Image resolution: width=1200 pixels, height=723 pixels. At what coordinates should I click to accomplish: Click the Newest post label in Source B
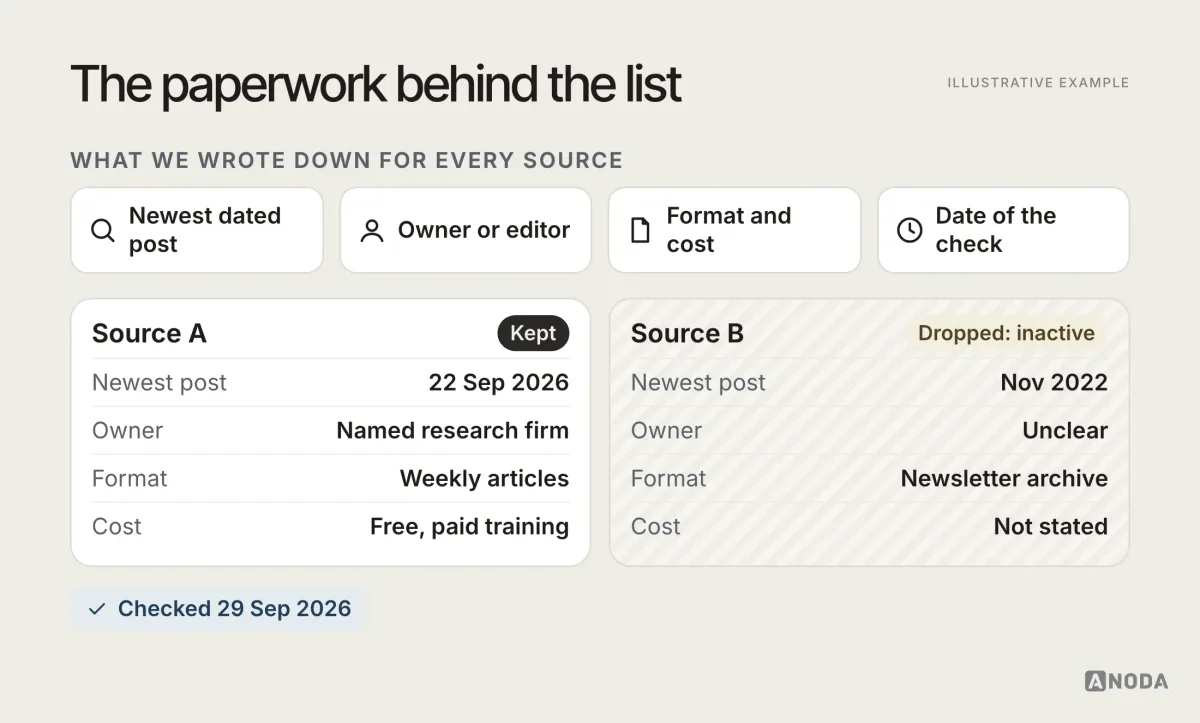click(x=698, y=382)
